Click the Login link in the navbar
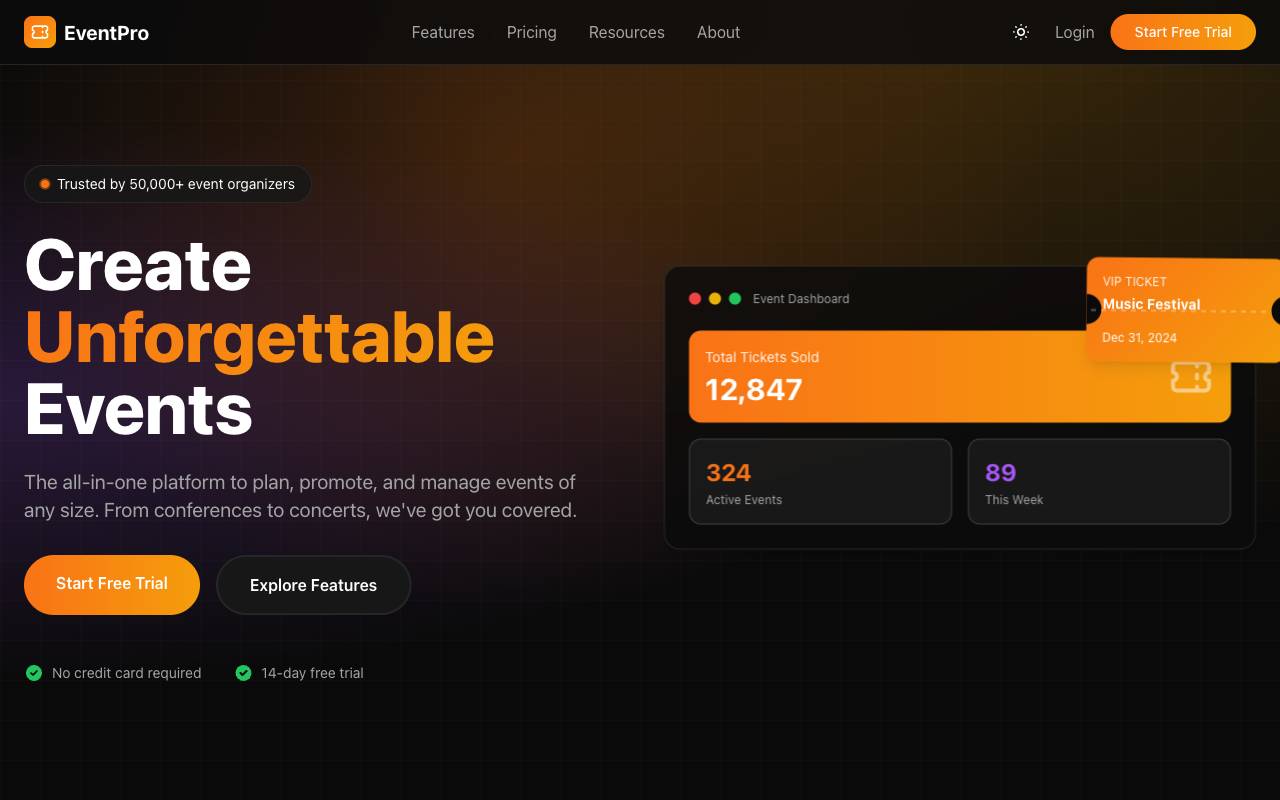 pyautogui.click(x=1075, y=32)
